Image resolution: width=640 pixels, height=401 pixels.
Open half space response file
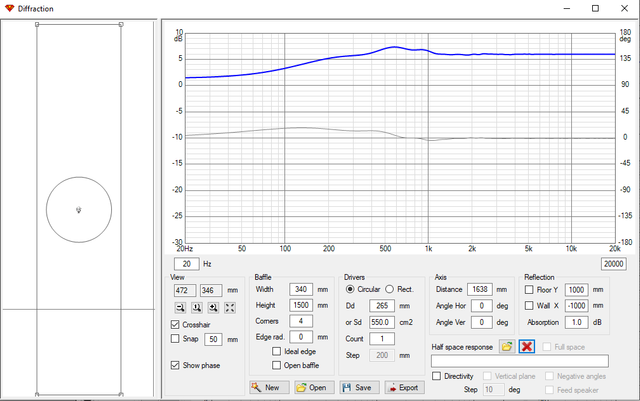coord(507,347)
